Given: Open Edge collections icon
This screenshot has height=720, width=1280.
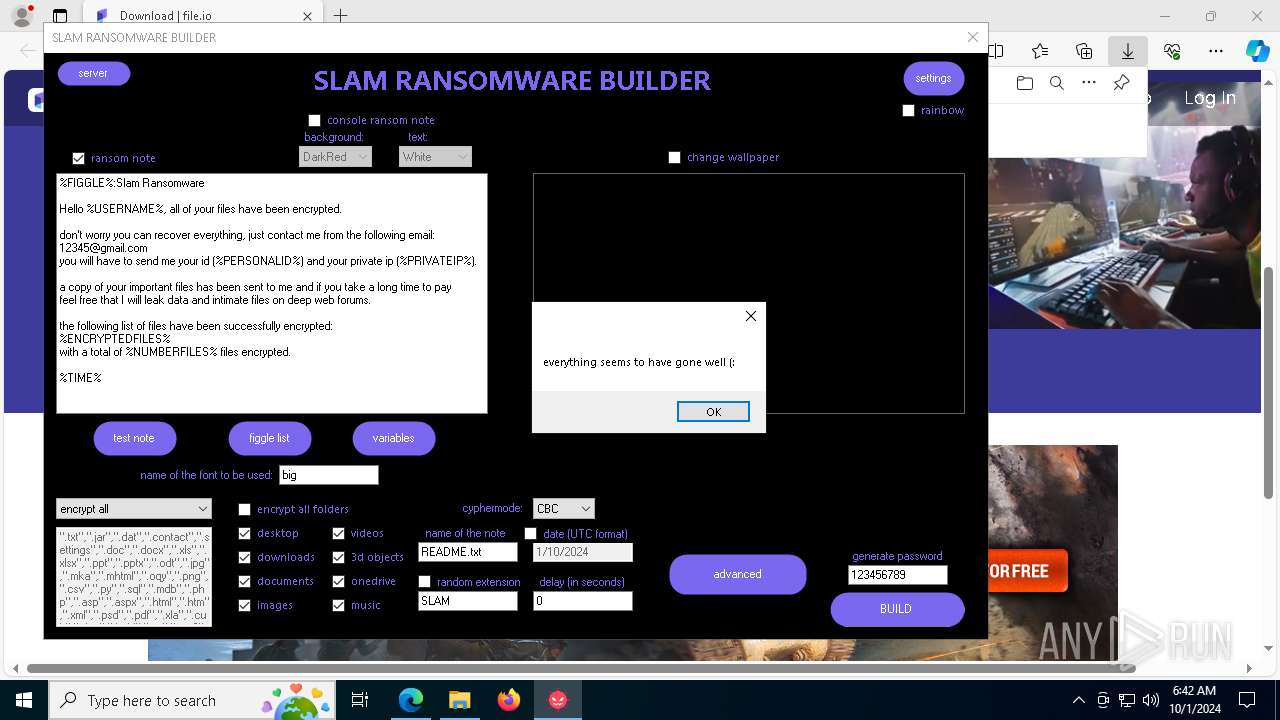Looking at the screenshot, I should coord(1084,51).
